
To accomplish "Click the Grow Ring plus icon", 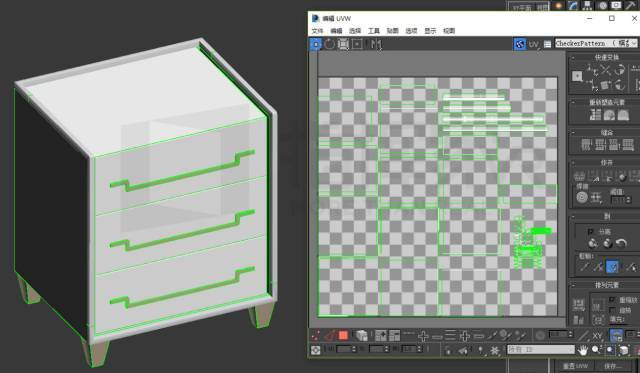I will [464, 336].
